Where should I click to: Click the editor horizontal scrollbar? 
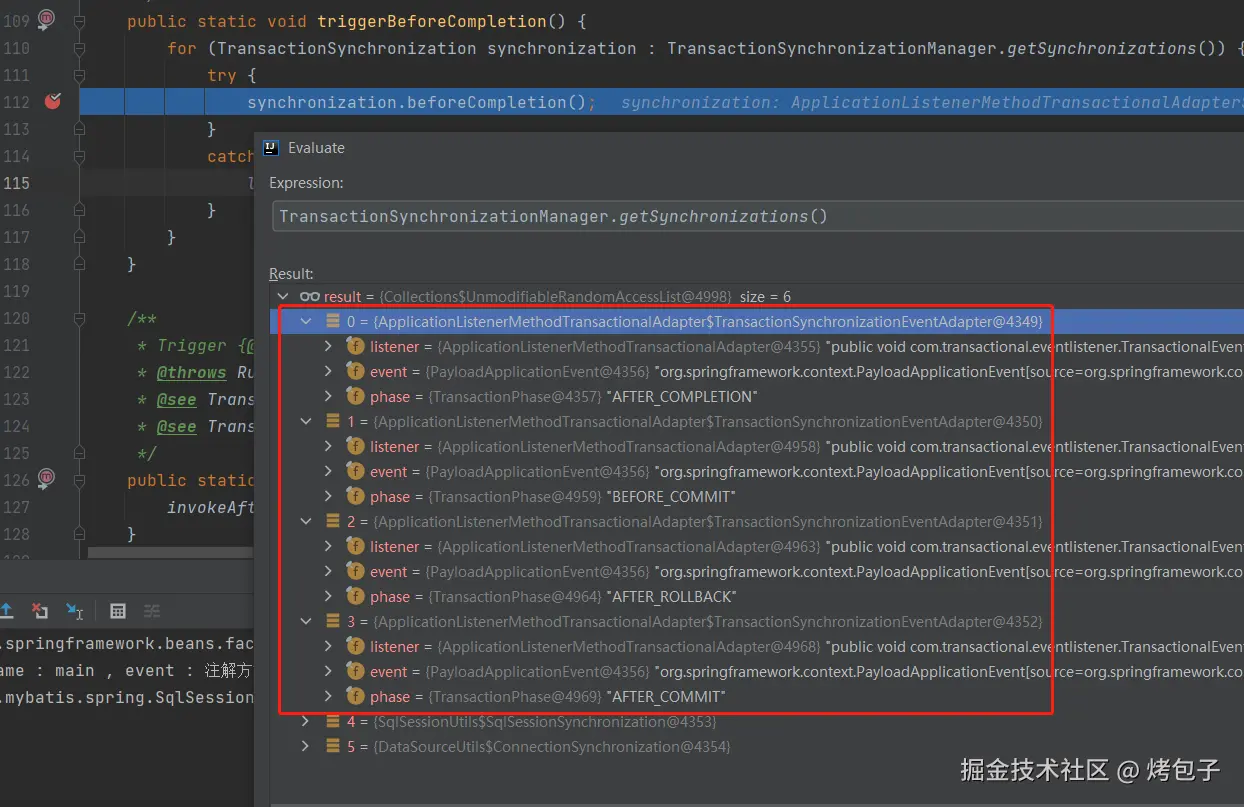click(x=171, y=552)
